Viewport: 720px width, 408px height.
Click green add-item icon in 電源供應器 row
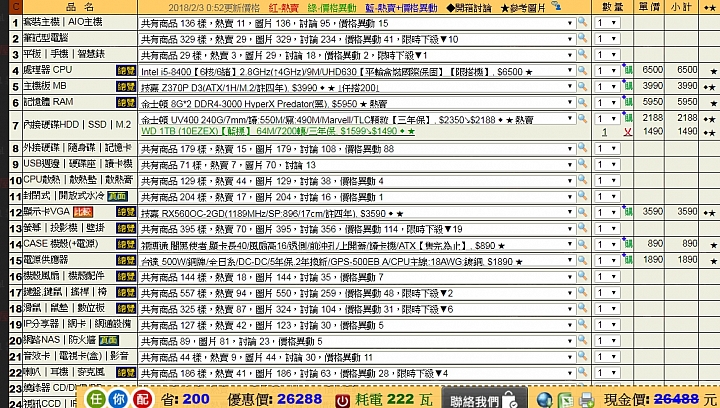pyautogui.click(x=627, y=259)
